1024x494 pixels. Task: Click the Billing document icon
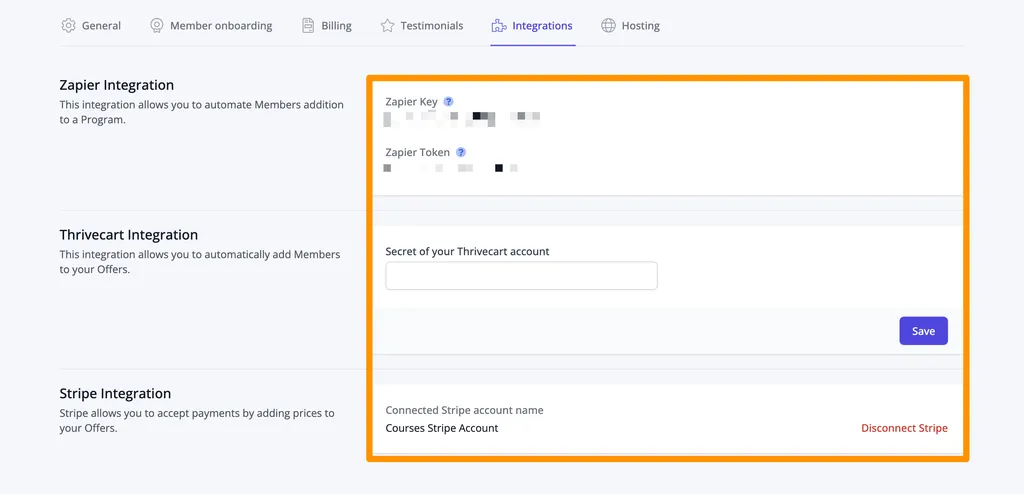click(x=308, y=25)
